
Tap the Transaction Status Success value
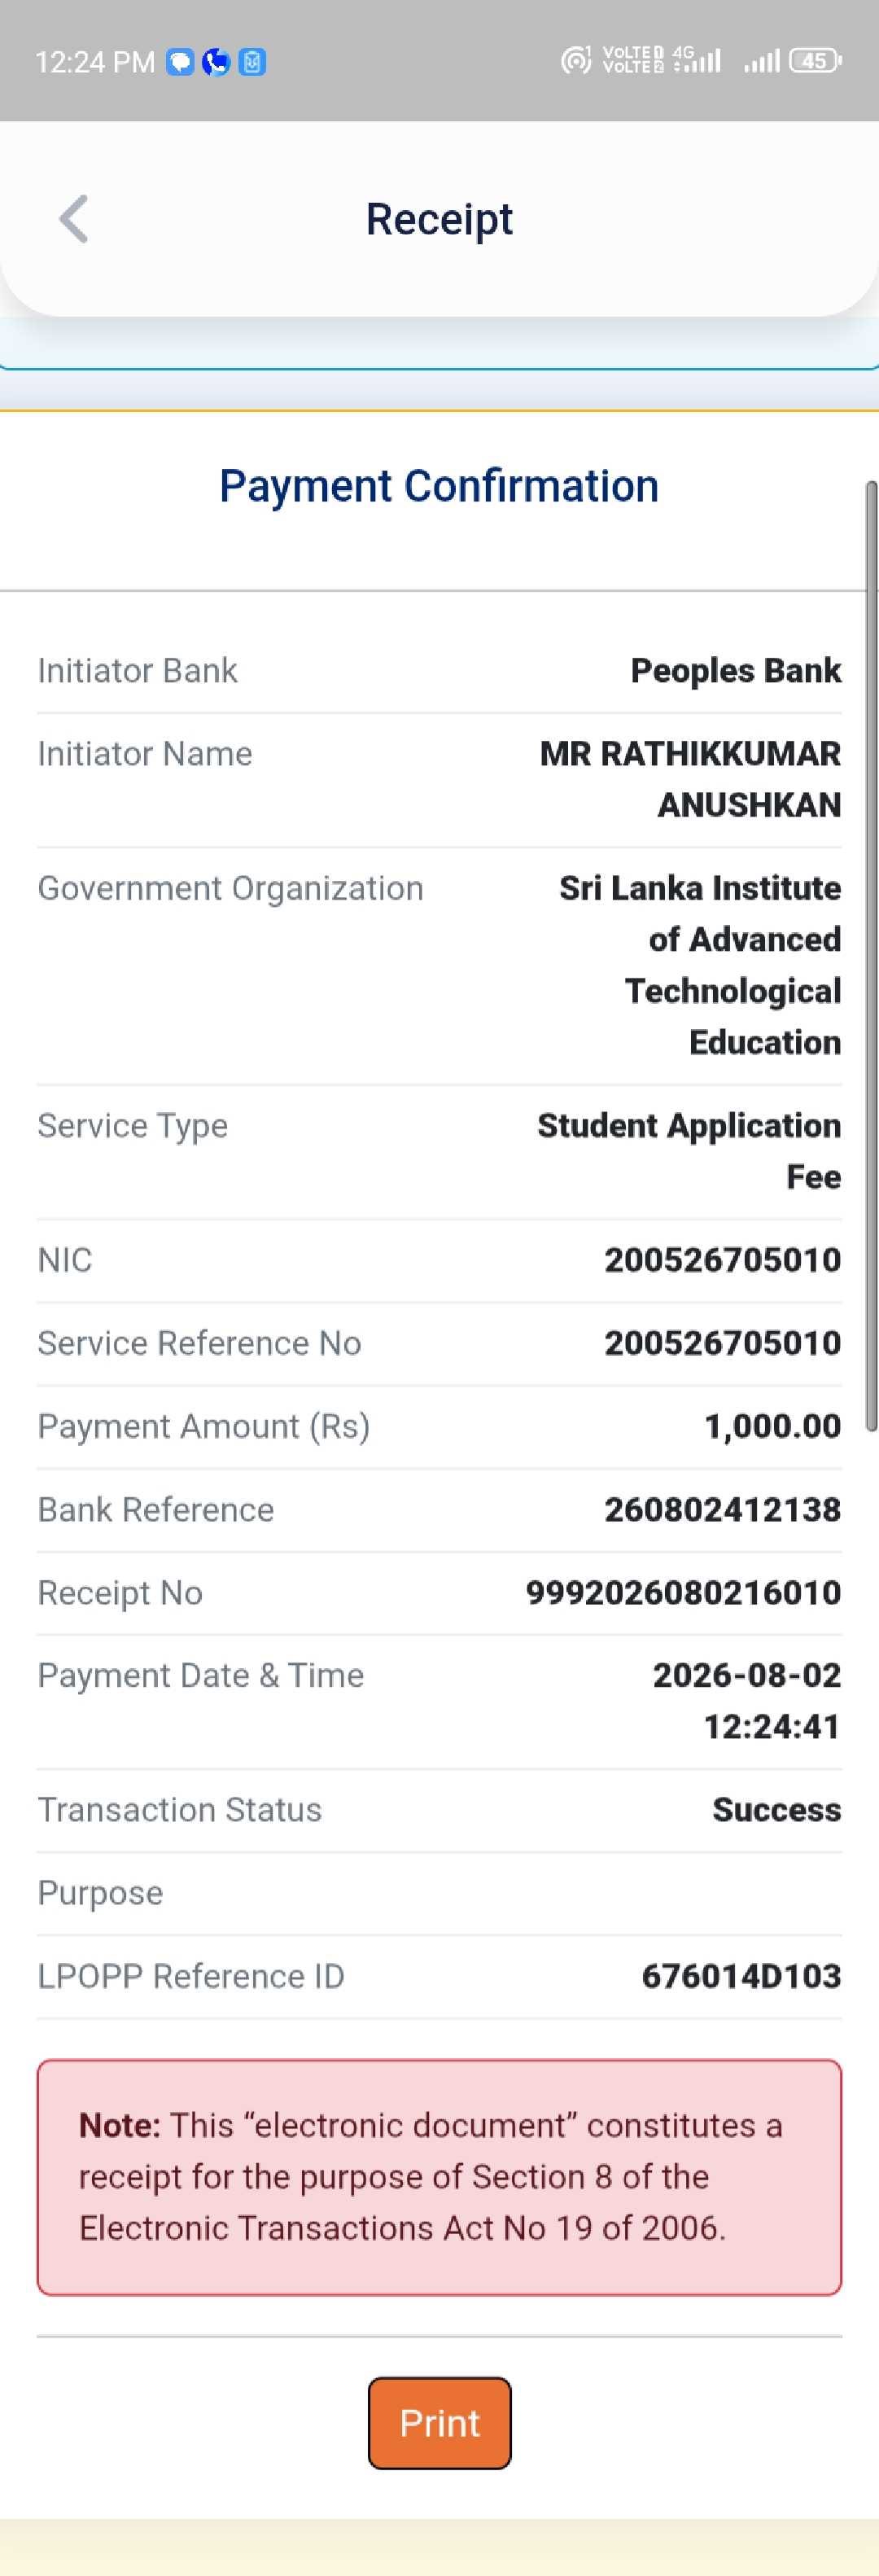[776, 1809]
